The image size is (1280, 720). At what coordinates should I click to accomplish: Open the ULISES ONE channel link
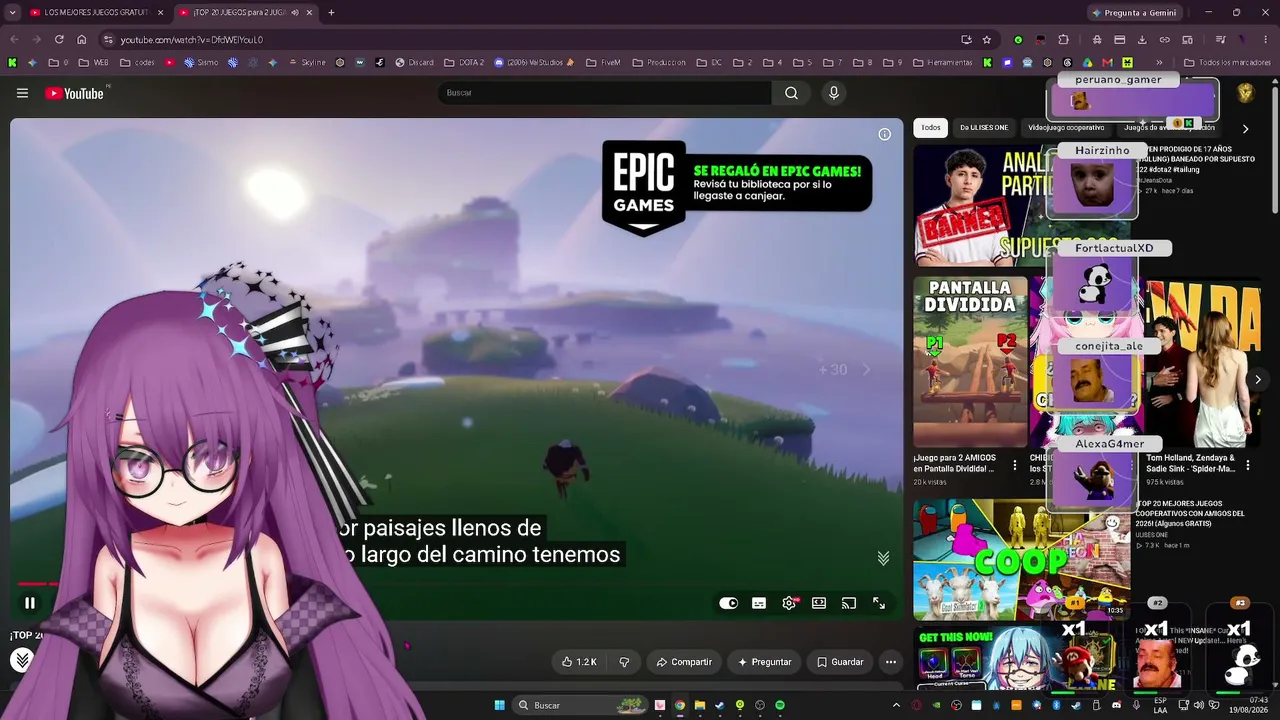click(1151, 535)
